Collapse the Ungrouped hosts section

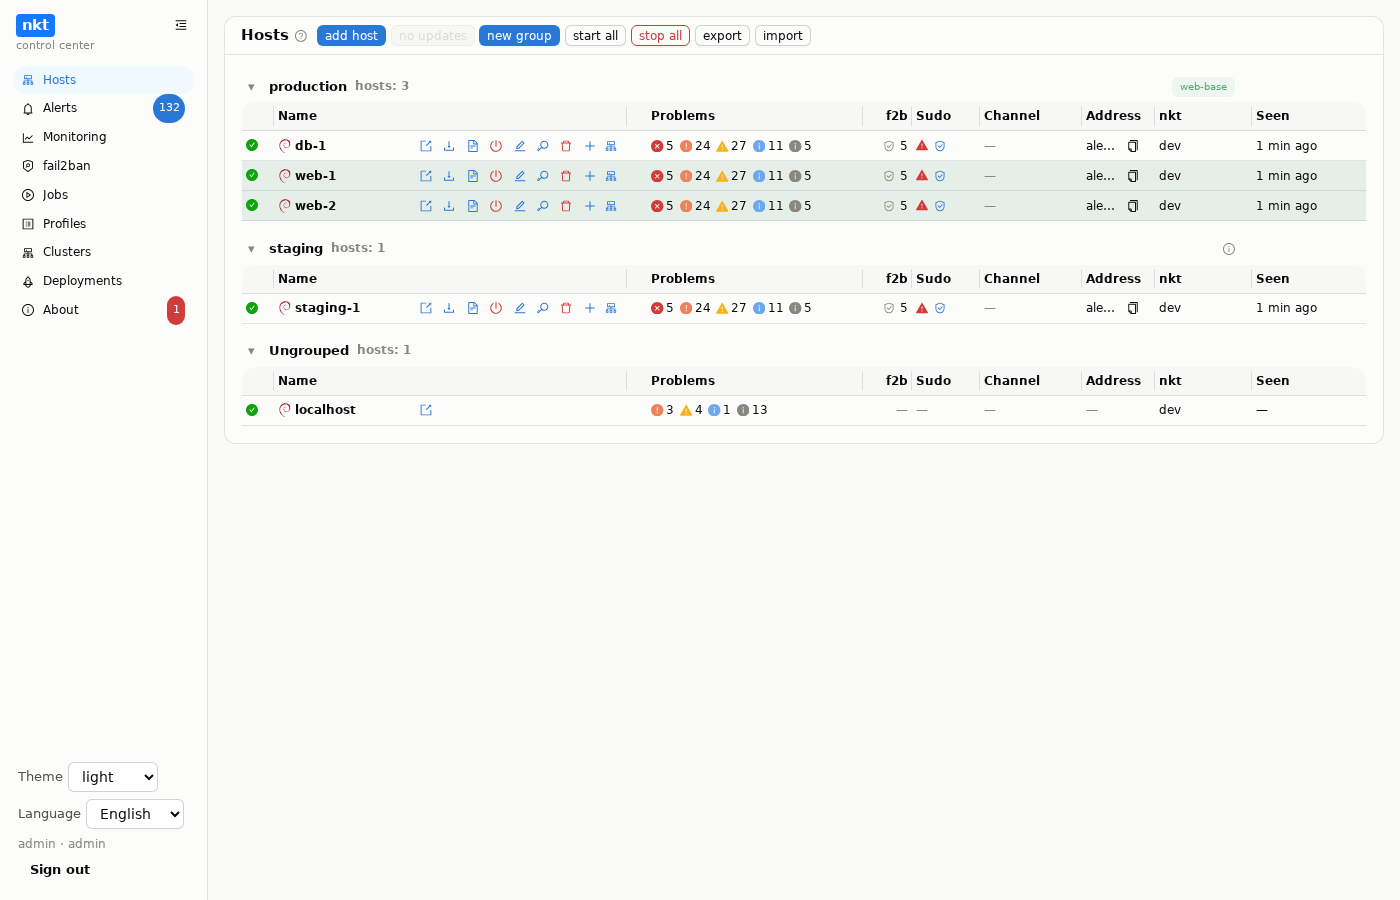pyautogui.click(x=251, y=351)
